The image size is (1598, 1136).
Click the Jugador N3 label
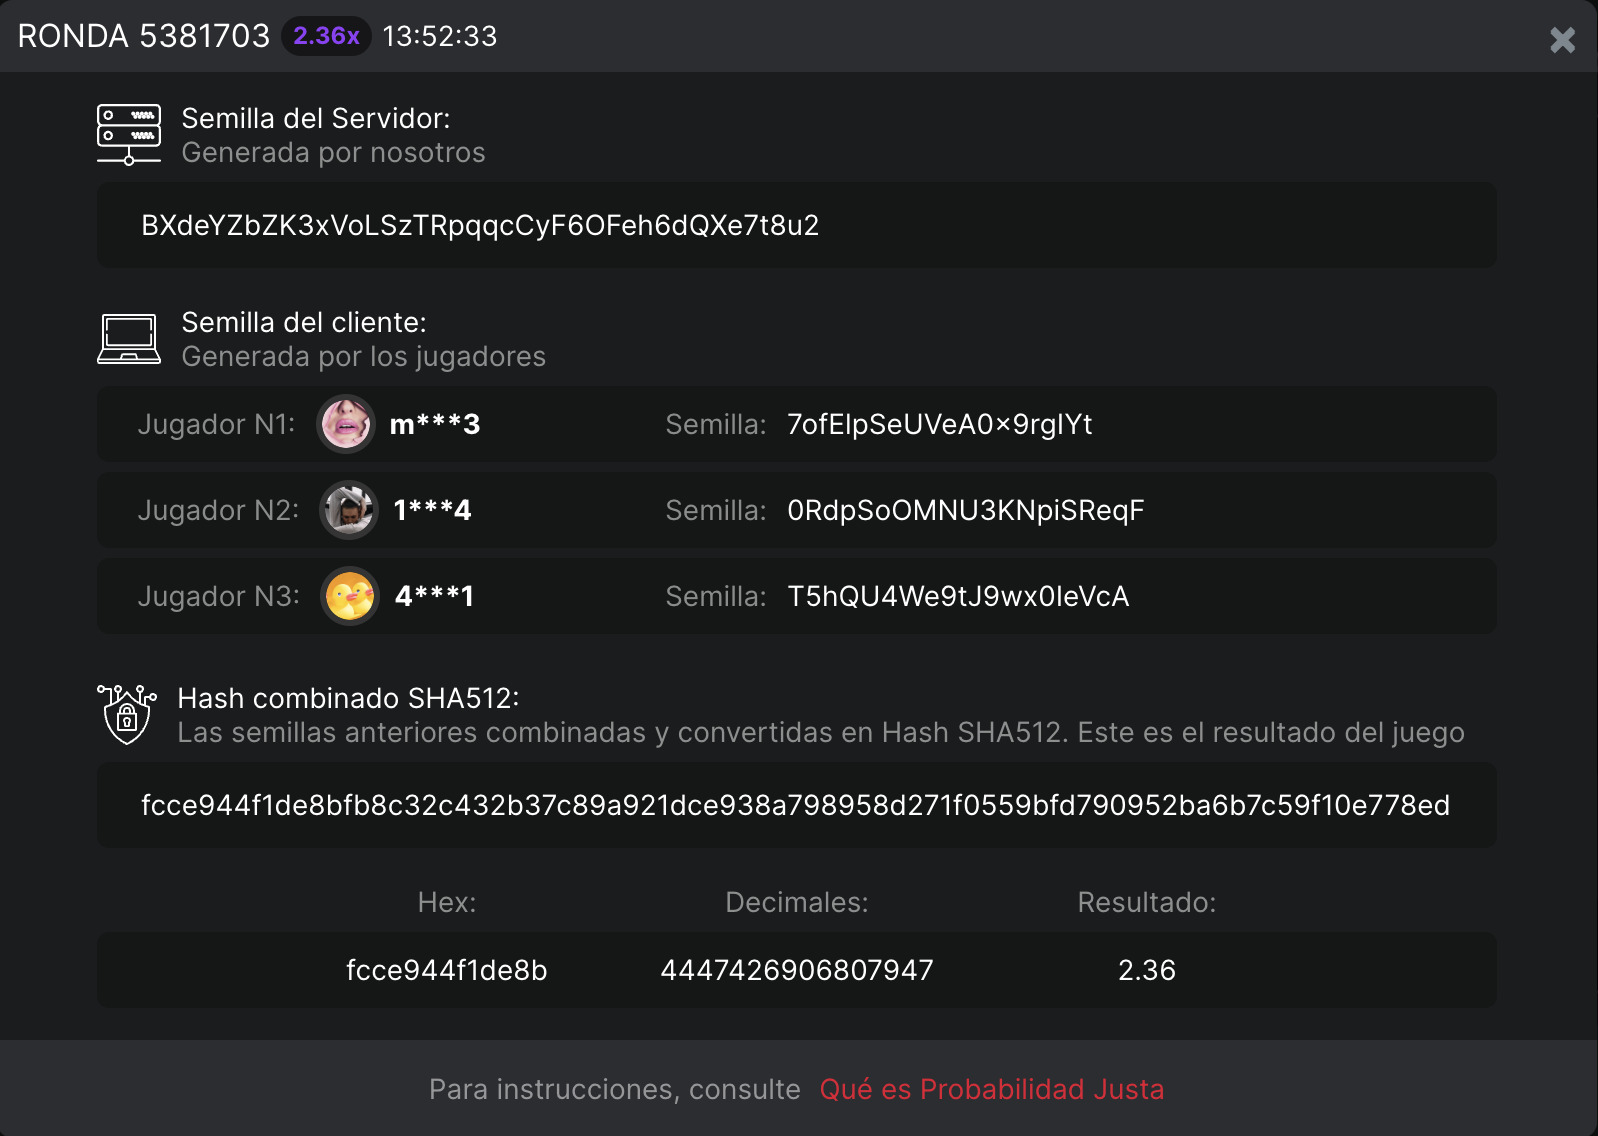tap(218, 596)
